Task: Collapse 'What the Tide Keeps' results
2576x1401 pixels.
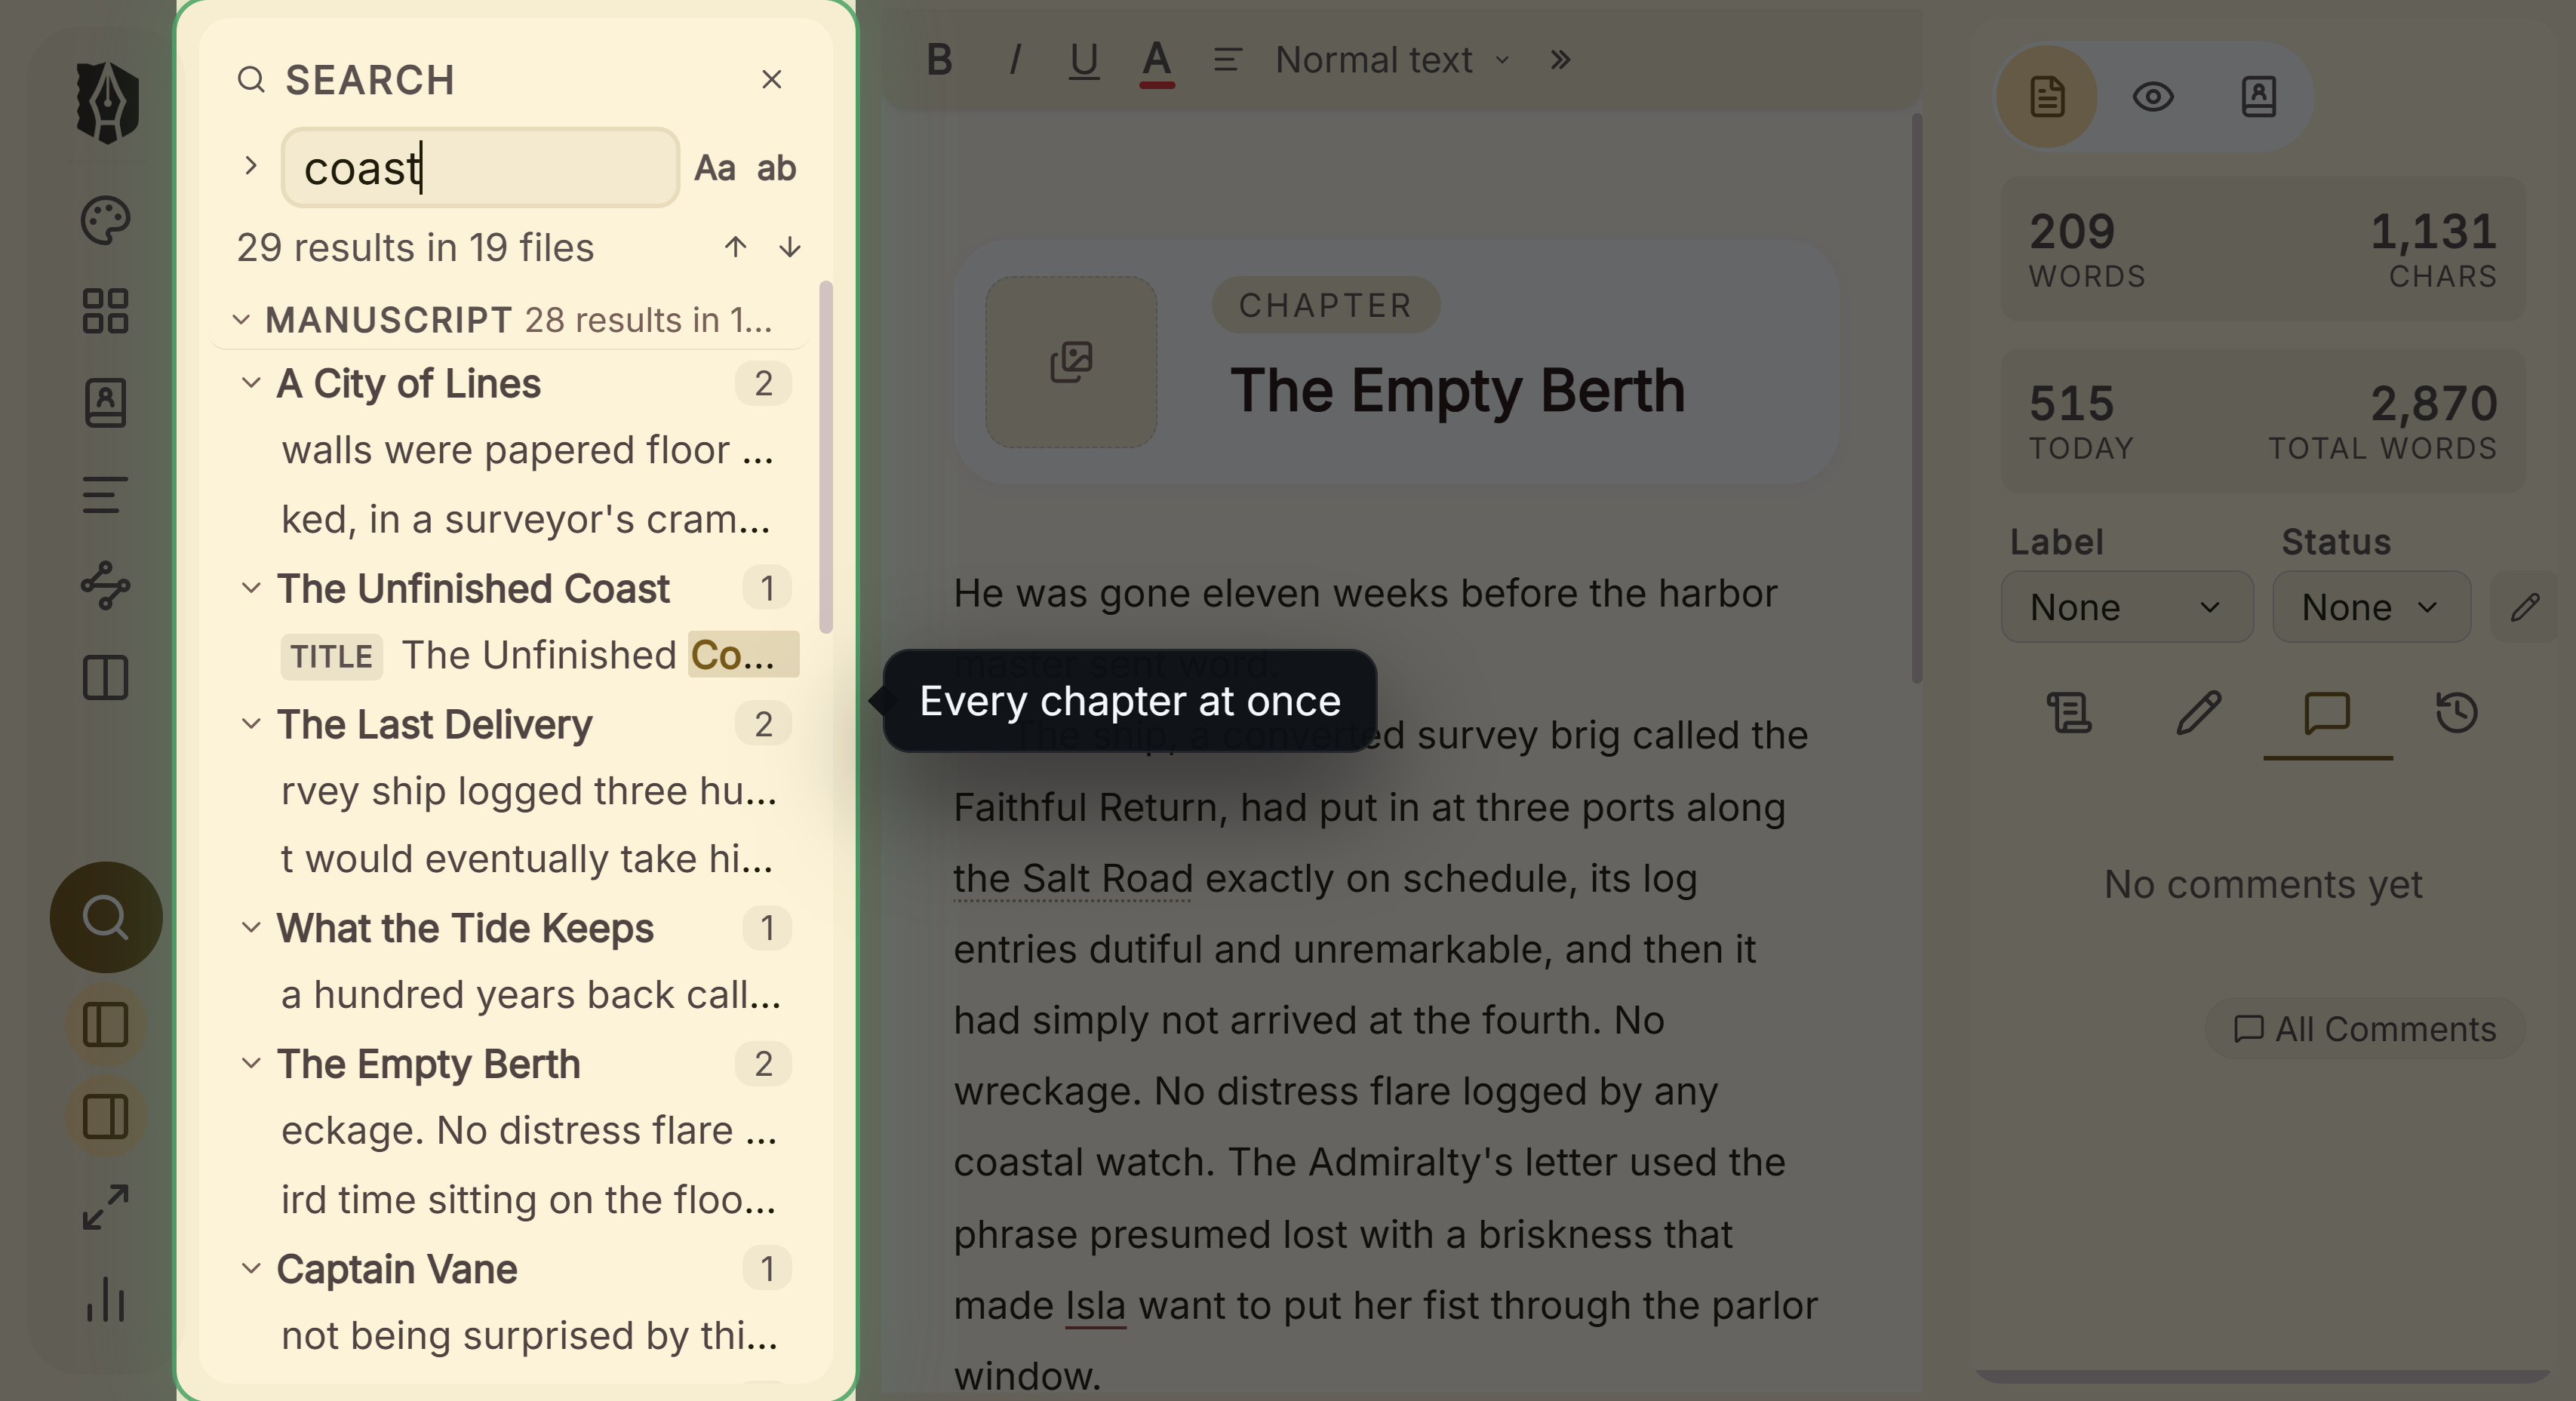Action: pos(251,928)
